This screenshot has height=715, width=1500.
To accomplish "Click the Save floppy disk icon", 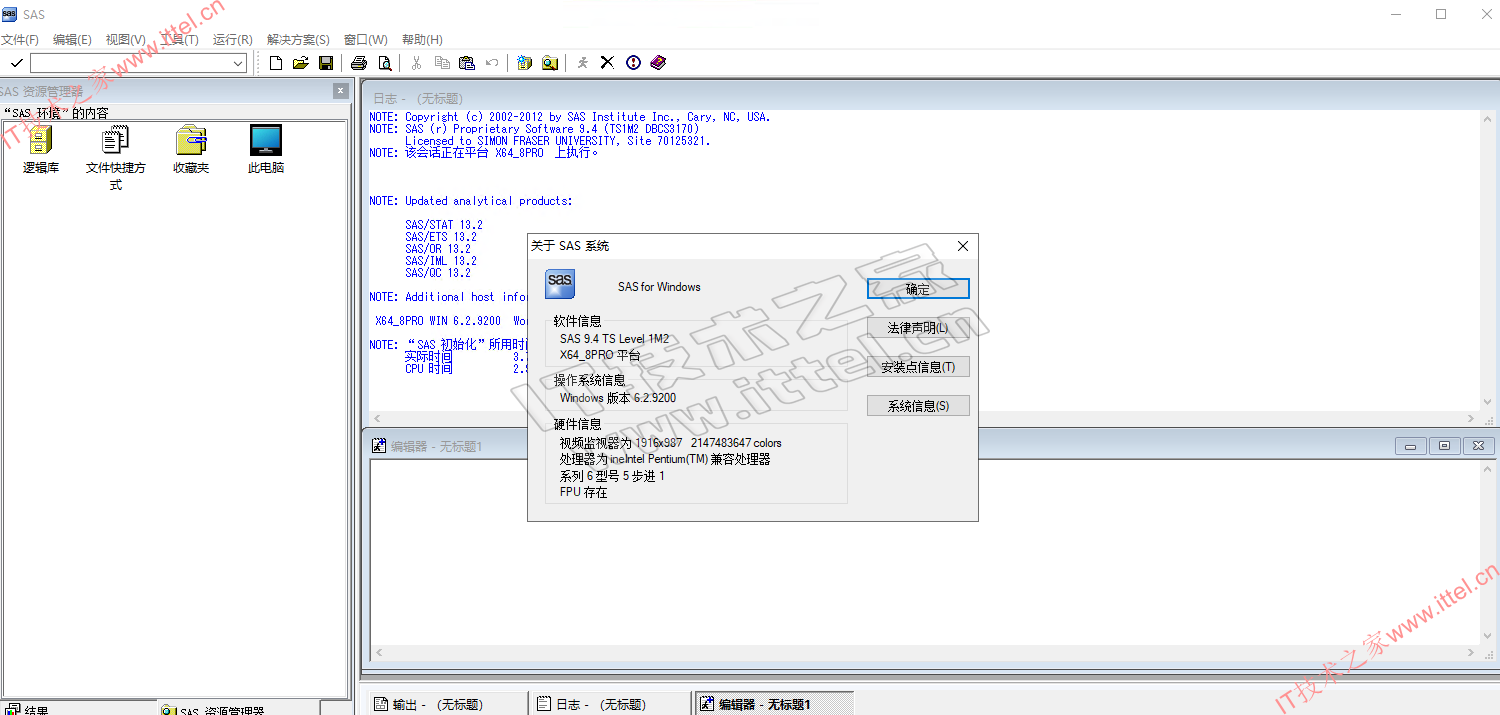I will [x=326, y=63].
